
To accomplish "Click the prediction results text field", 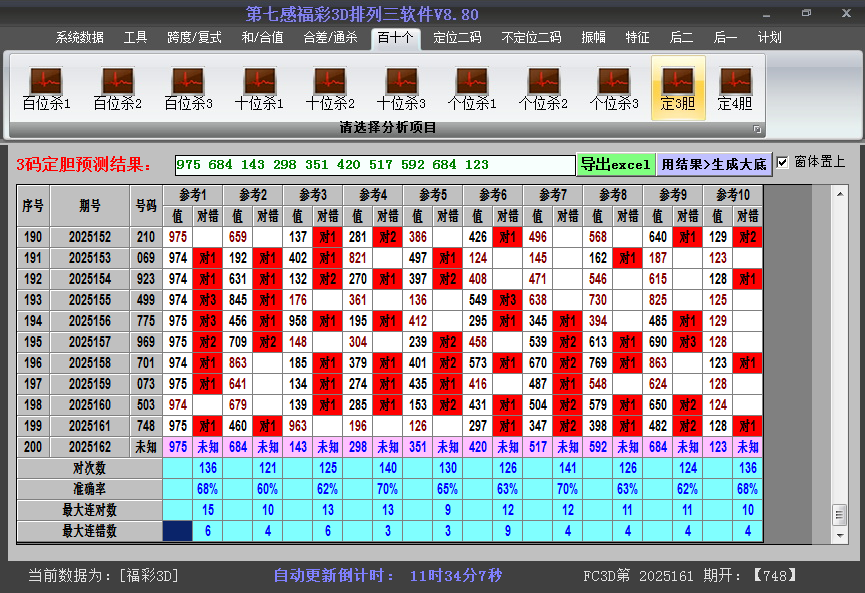I will [375, 165].
